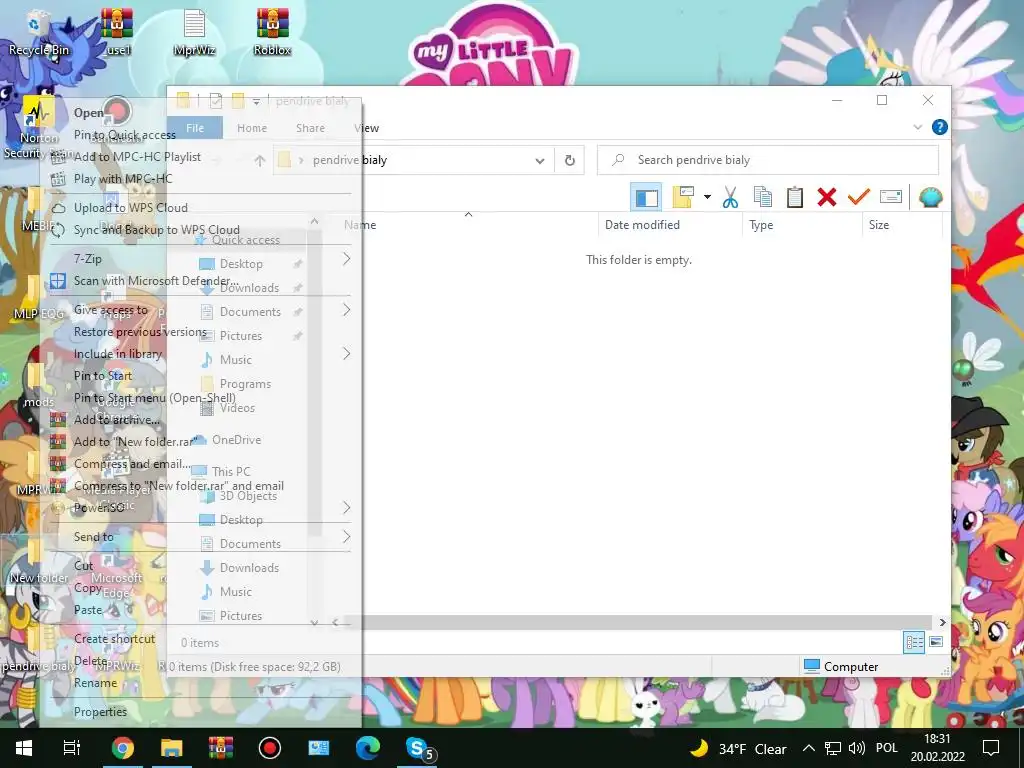
Task: Sort by the Type column header
Action: 802,225
